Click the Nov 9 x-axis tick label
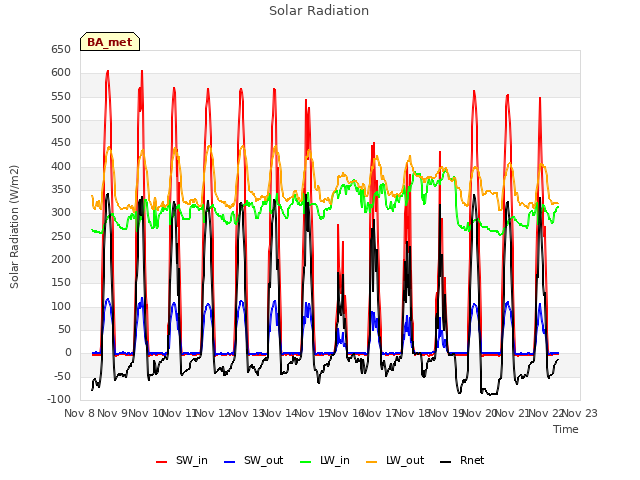640x480 pixels. (113, 413)
